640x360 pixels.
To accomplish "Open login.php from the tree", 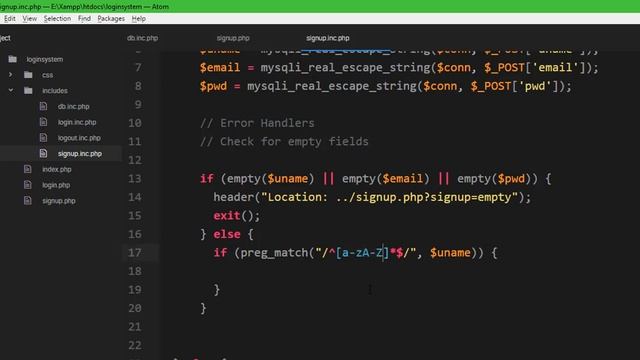I will 56,185.
